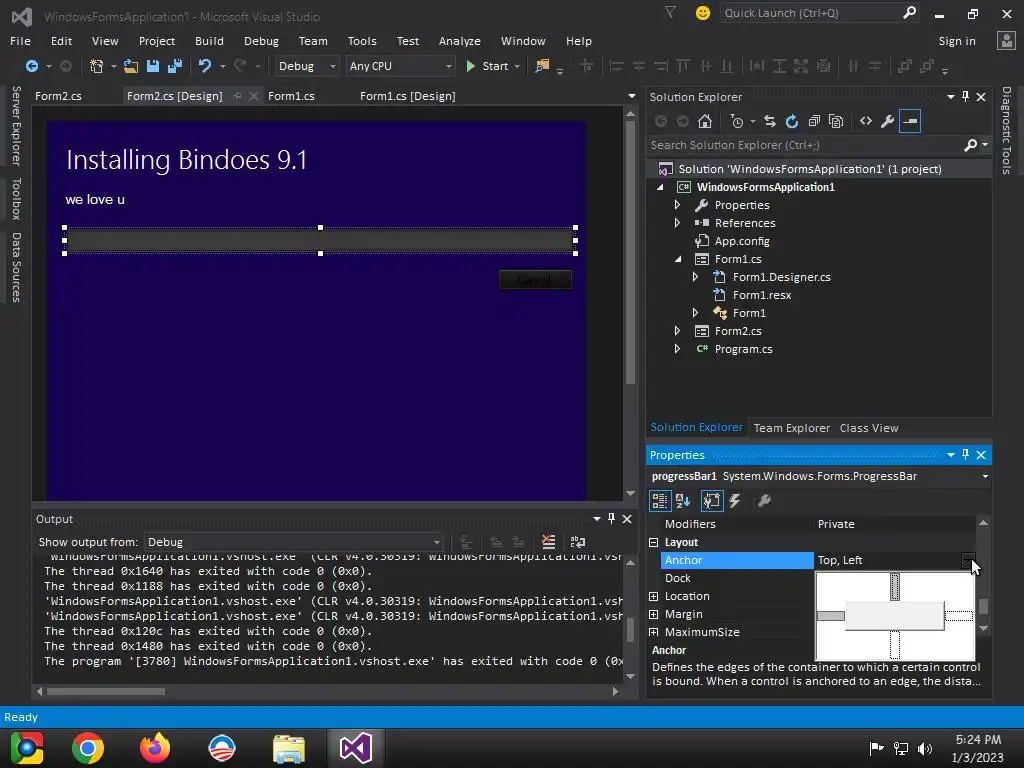
Task: Switch Properties grid to Categorized view
Action: 660,501
